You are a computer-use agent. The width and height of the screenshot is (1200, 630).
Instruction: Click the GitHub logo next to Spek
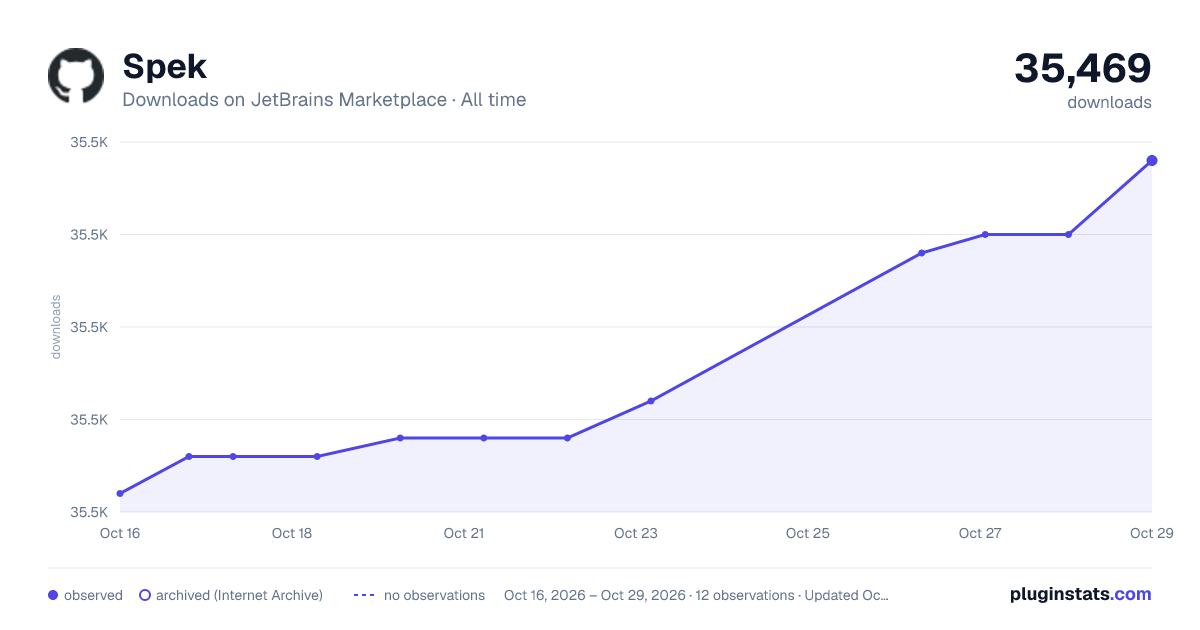pos(76,76)
